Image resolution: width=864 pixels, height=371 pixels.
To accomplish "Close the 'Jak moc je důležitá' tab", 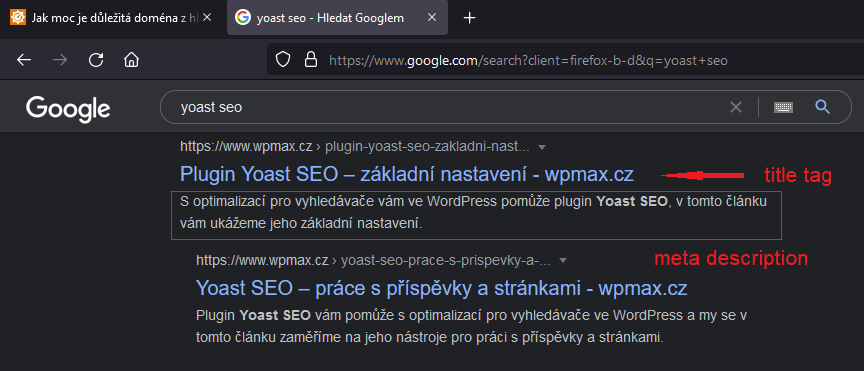I will [207, 18].
